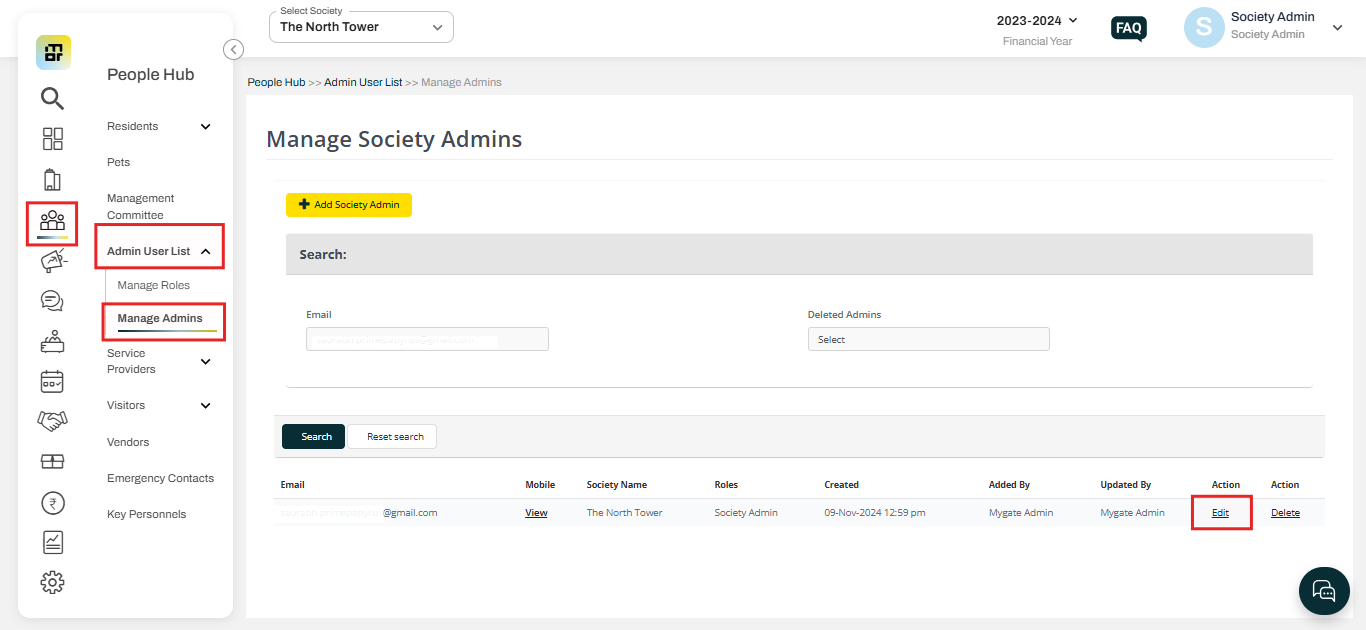Screen dimensions: 1366x630
Task: Open Key Personnels menu item
Action: [147, 514]
